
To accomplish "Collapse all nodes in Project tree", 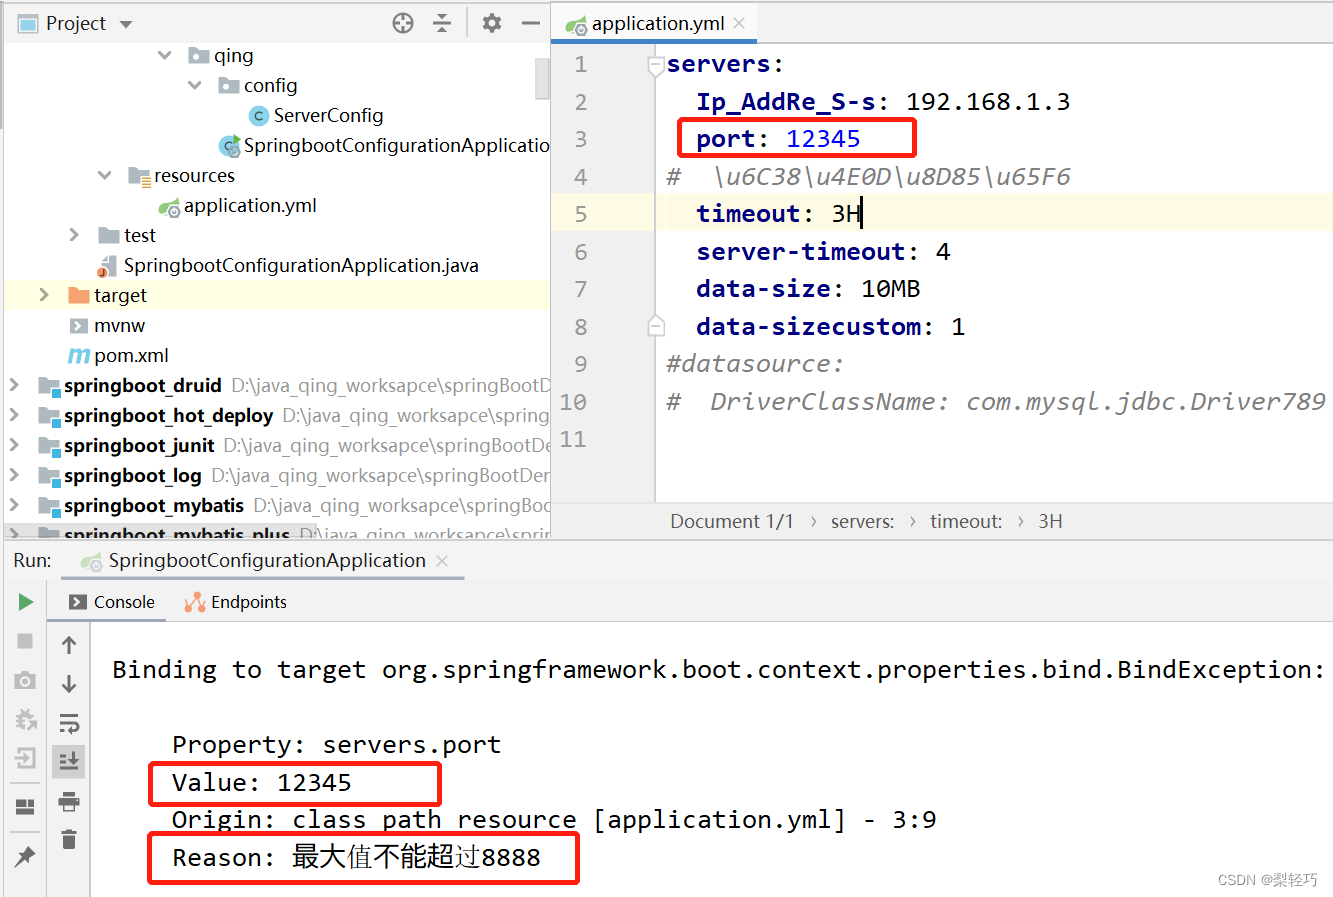I will 442,22.
